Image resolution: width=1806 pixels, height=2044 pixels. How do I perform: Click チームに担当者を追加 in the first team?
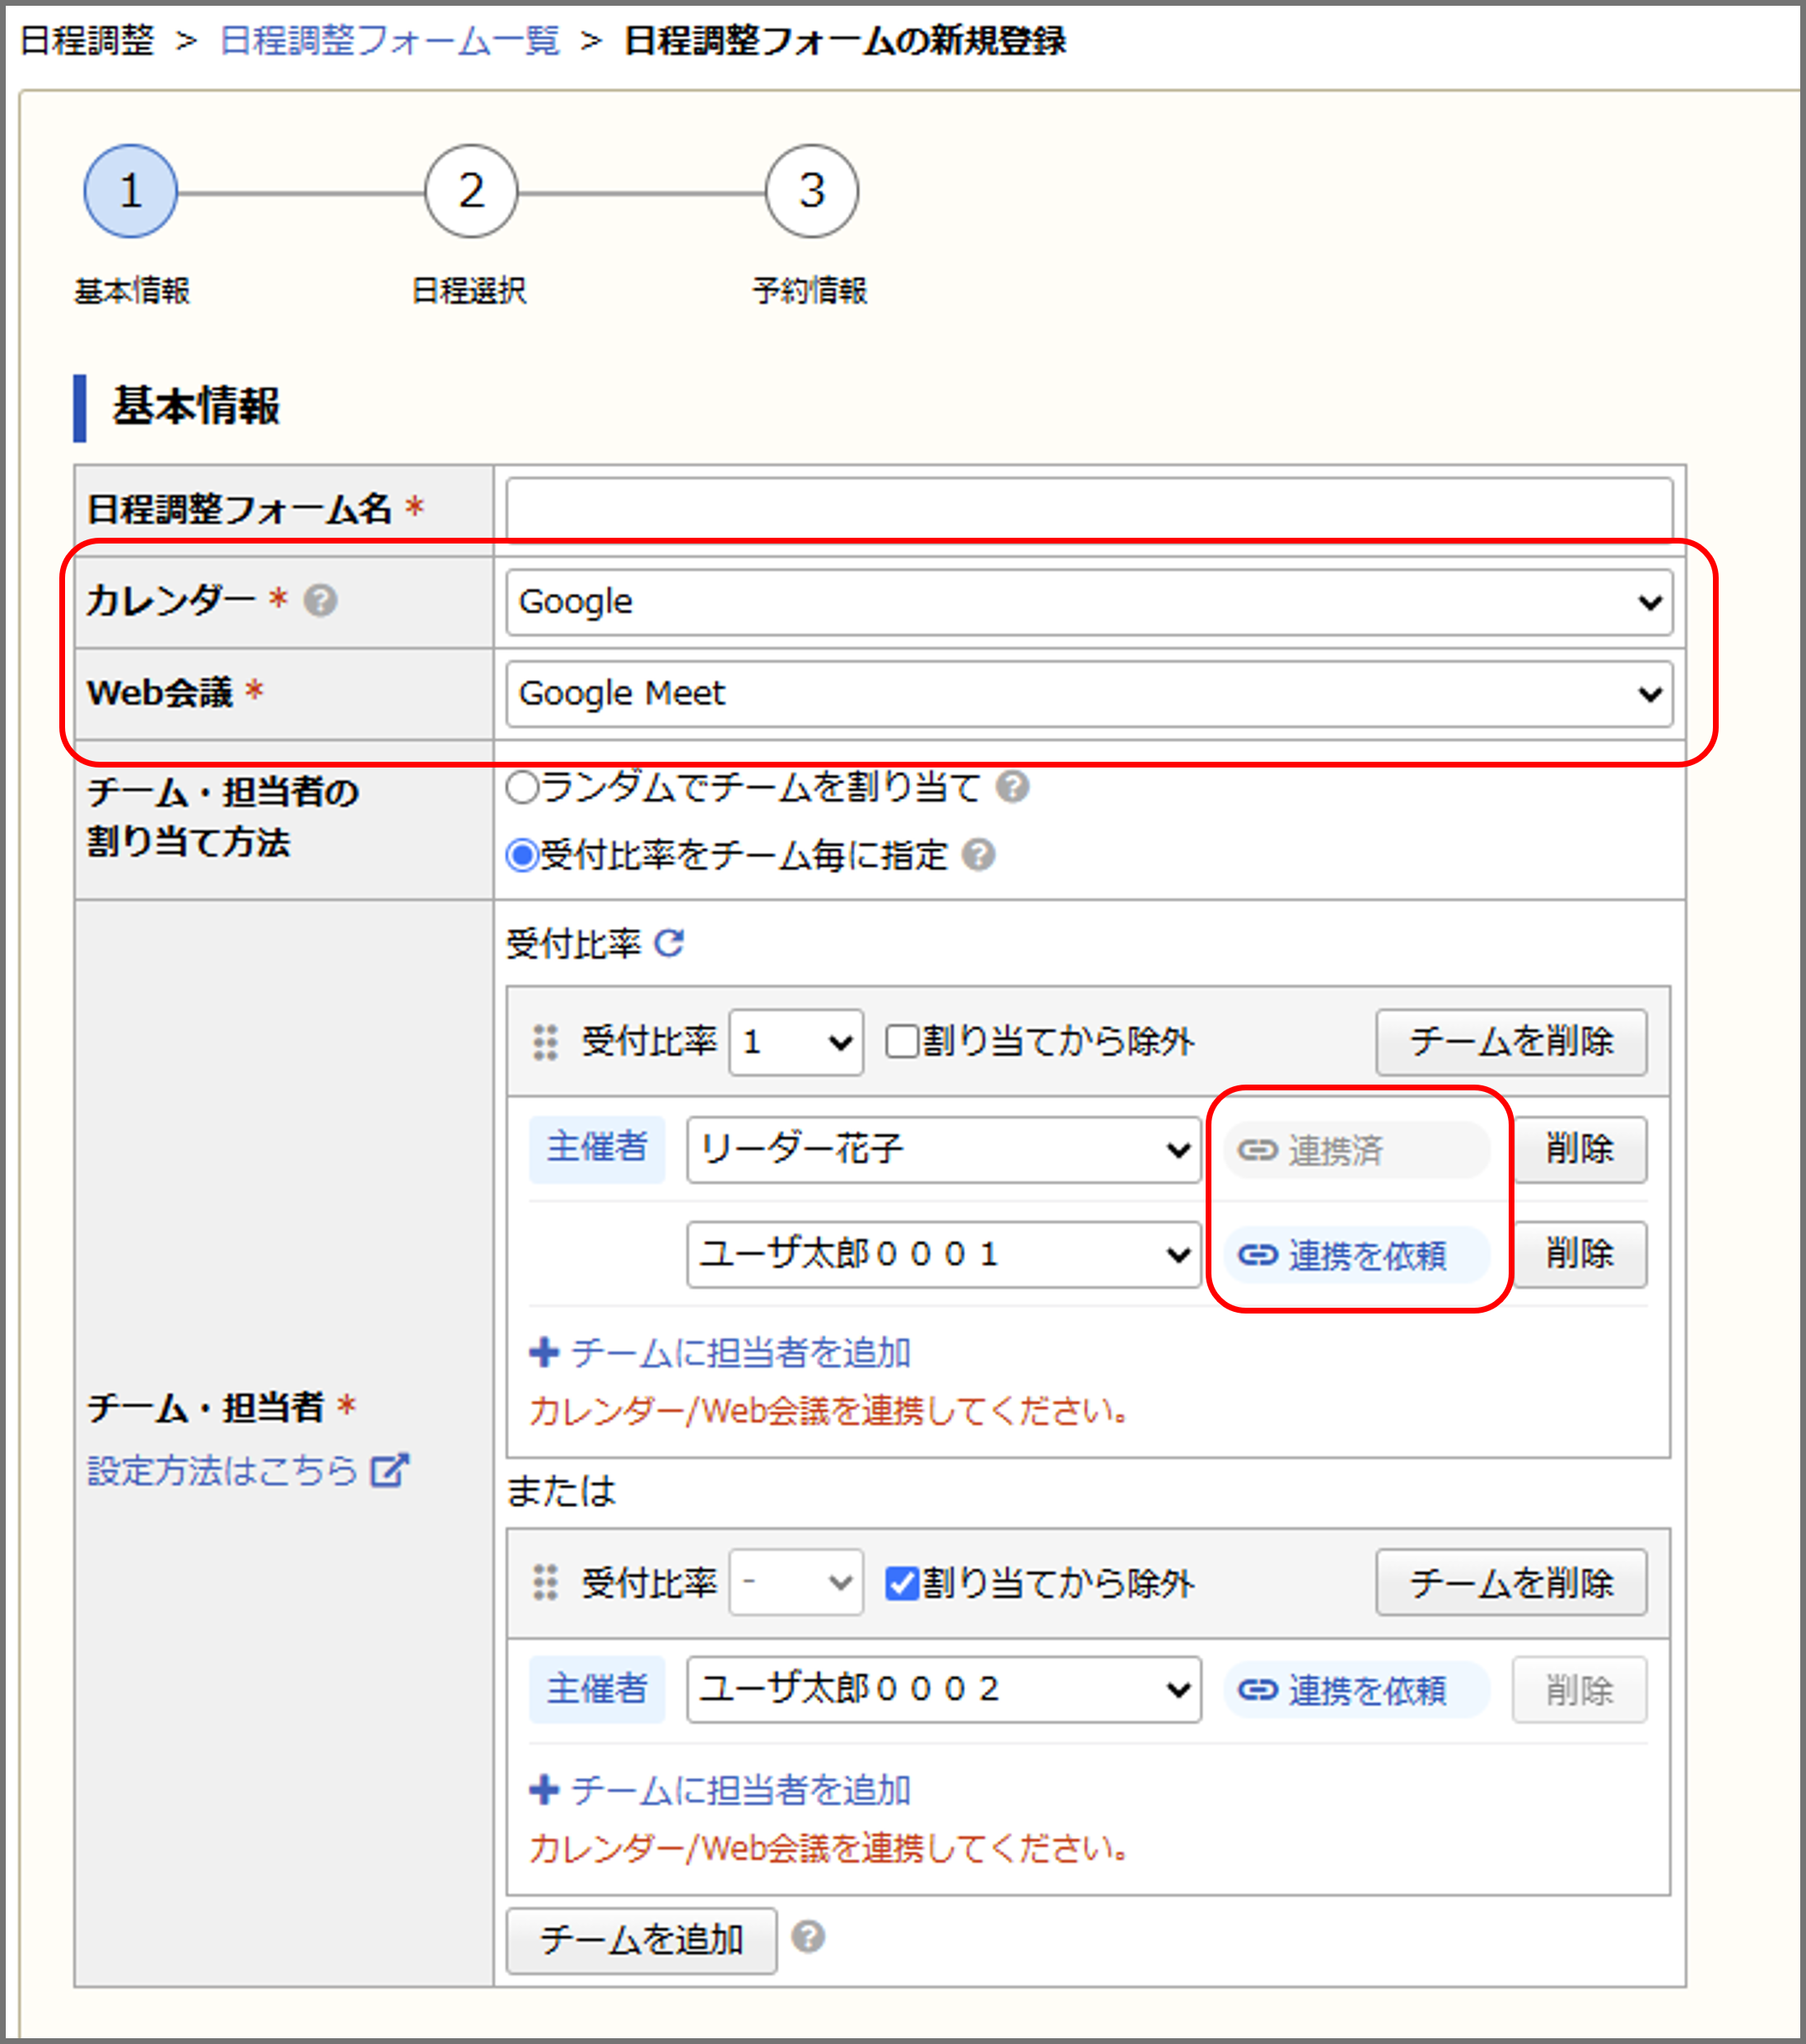point(720,1352)
